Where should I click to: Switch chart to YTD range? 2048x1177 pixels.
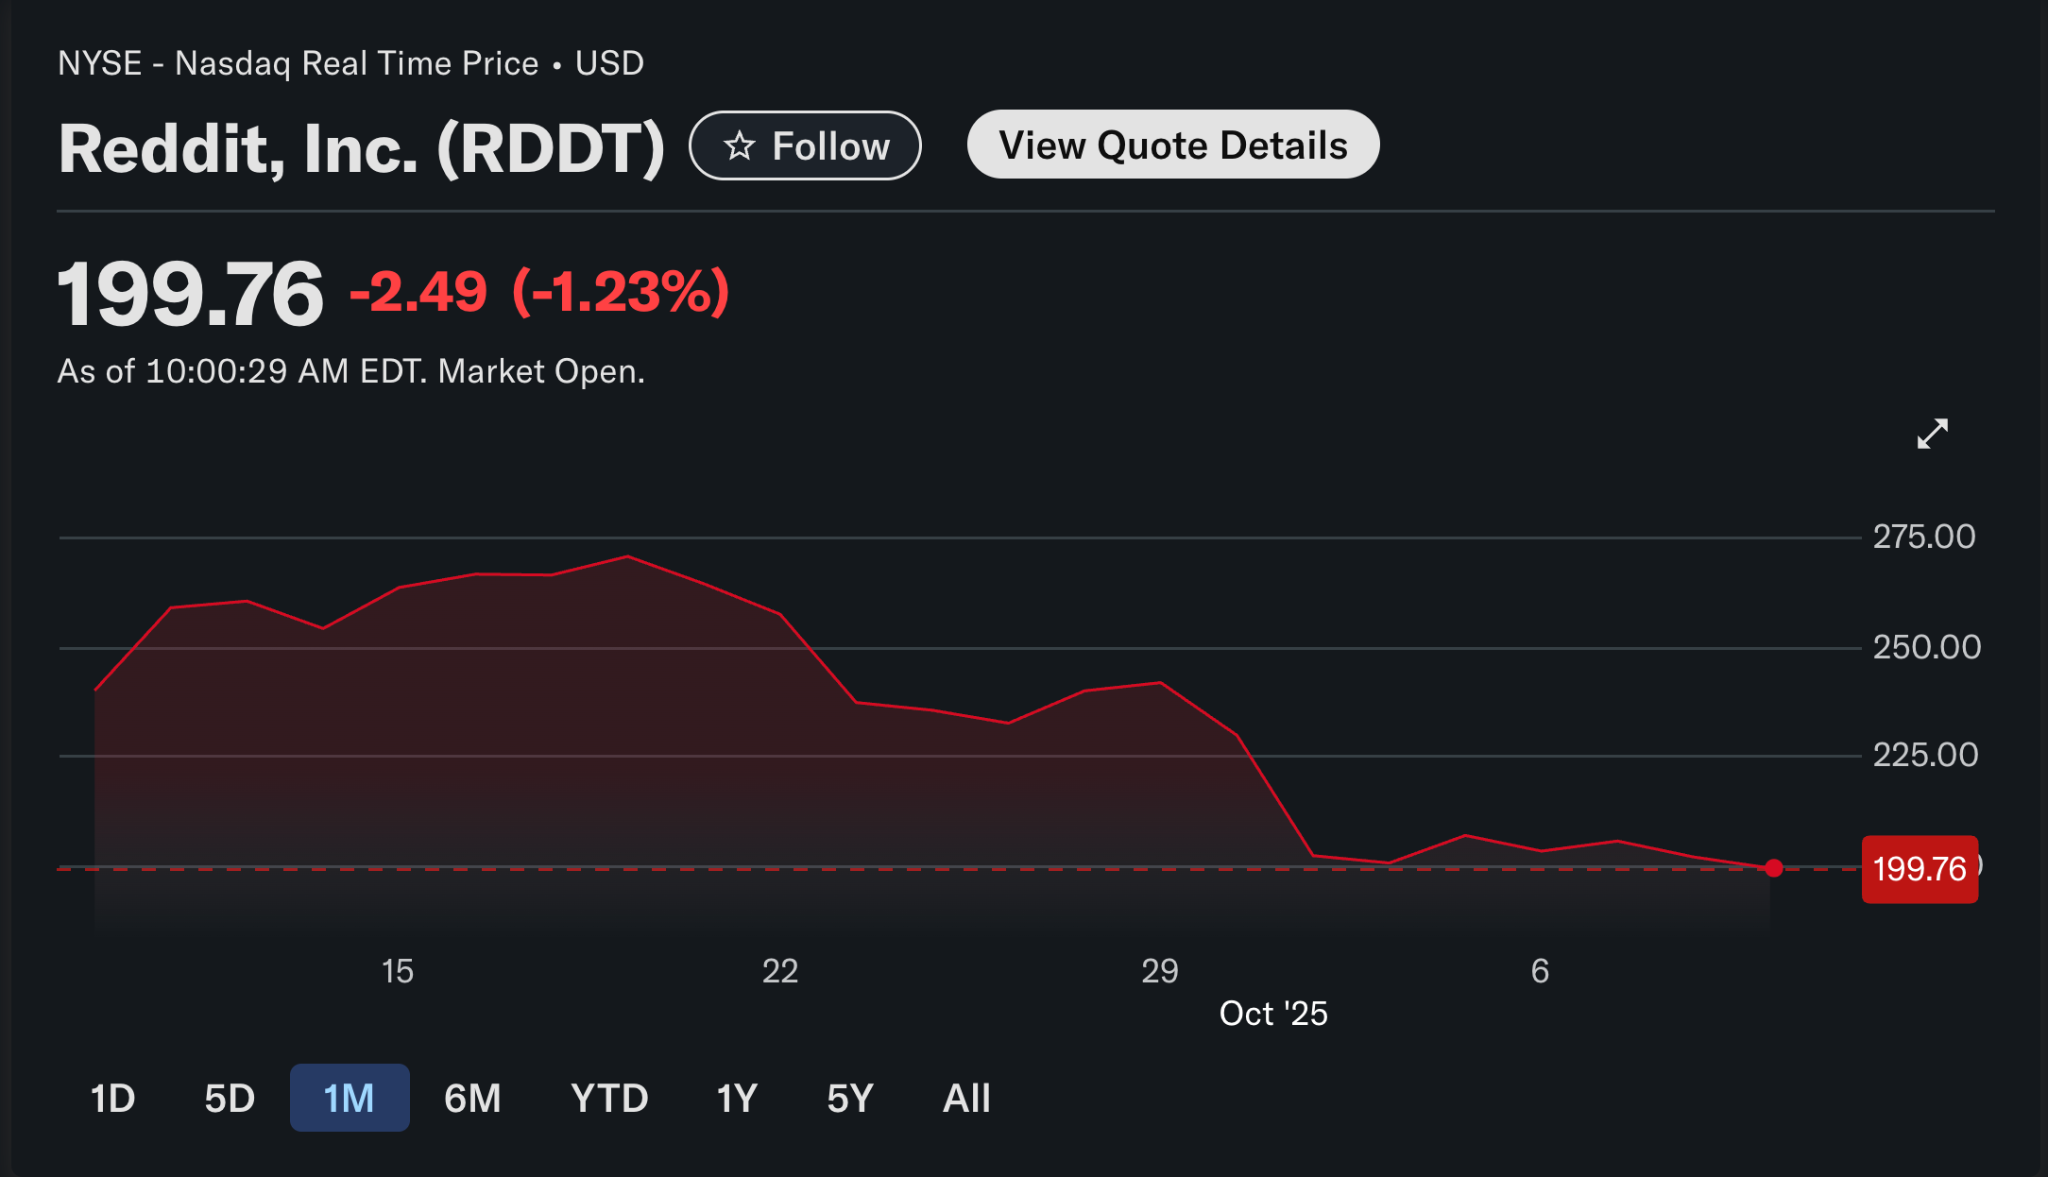(609, 1098)
